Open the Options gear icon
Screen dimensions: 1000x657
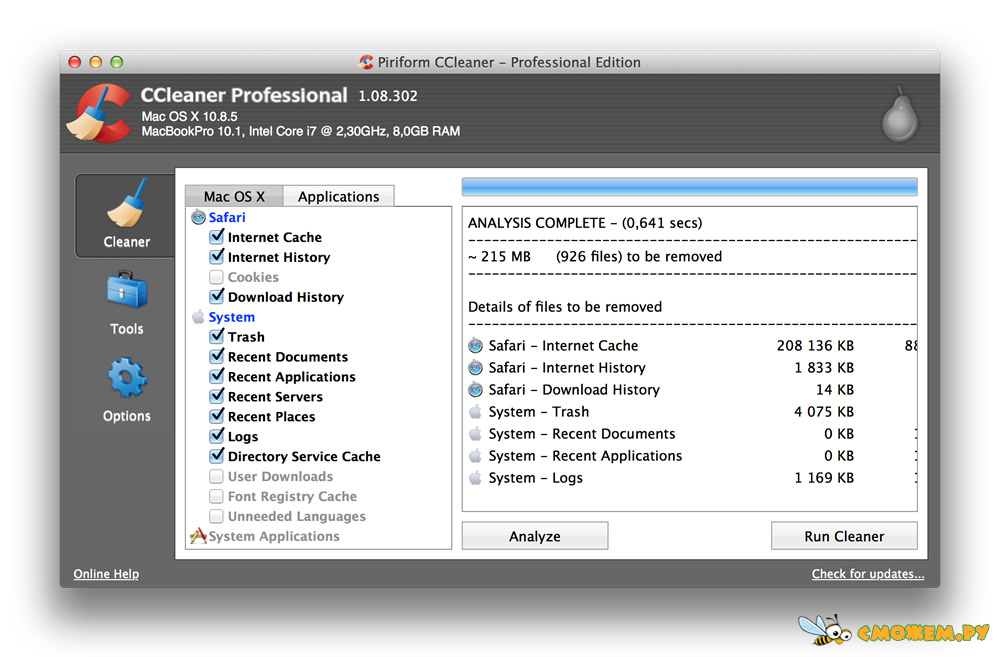[x=127, y=377]
